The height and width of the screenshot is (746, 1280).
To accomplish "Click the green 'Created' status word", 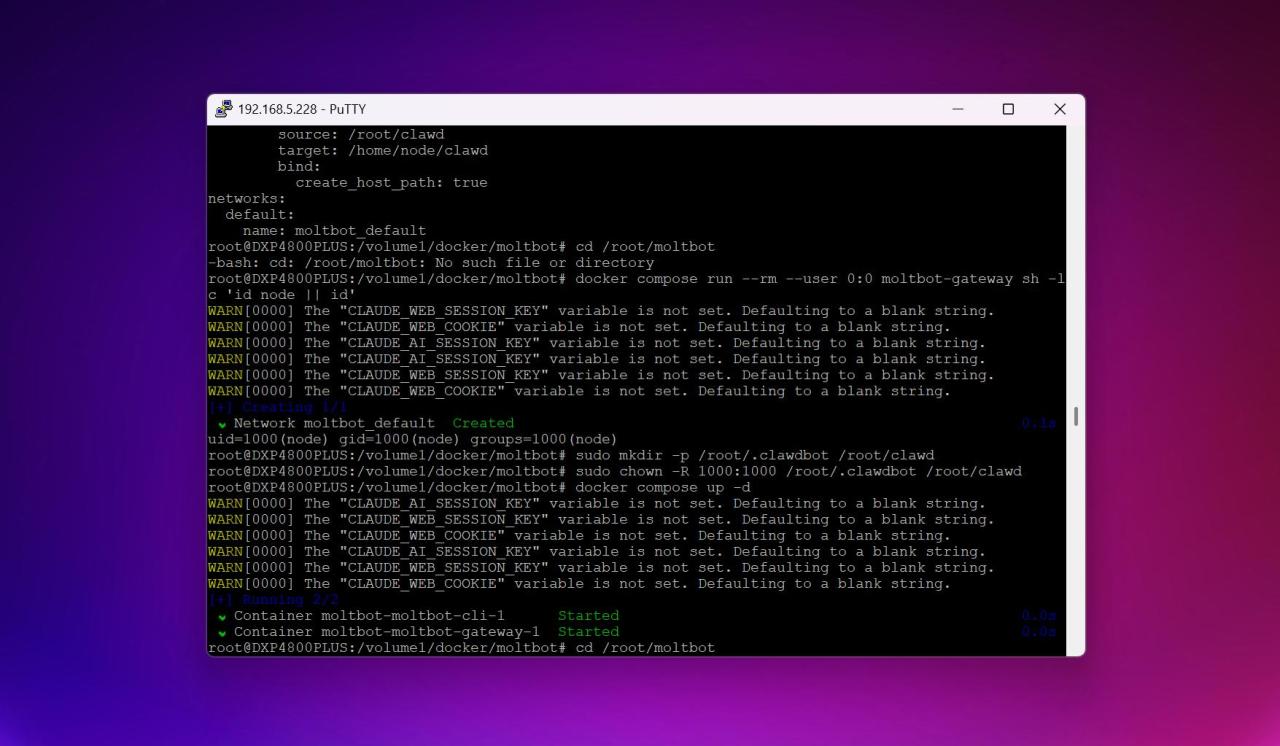I will click(x=483, y=423).
